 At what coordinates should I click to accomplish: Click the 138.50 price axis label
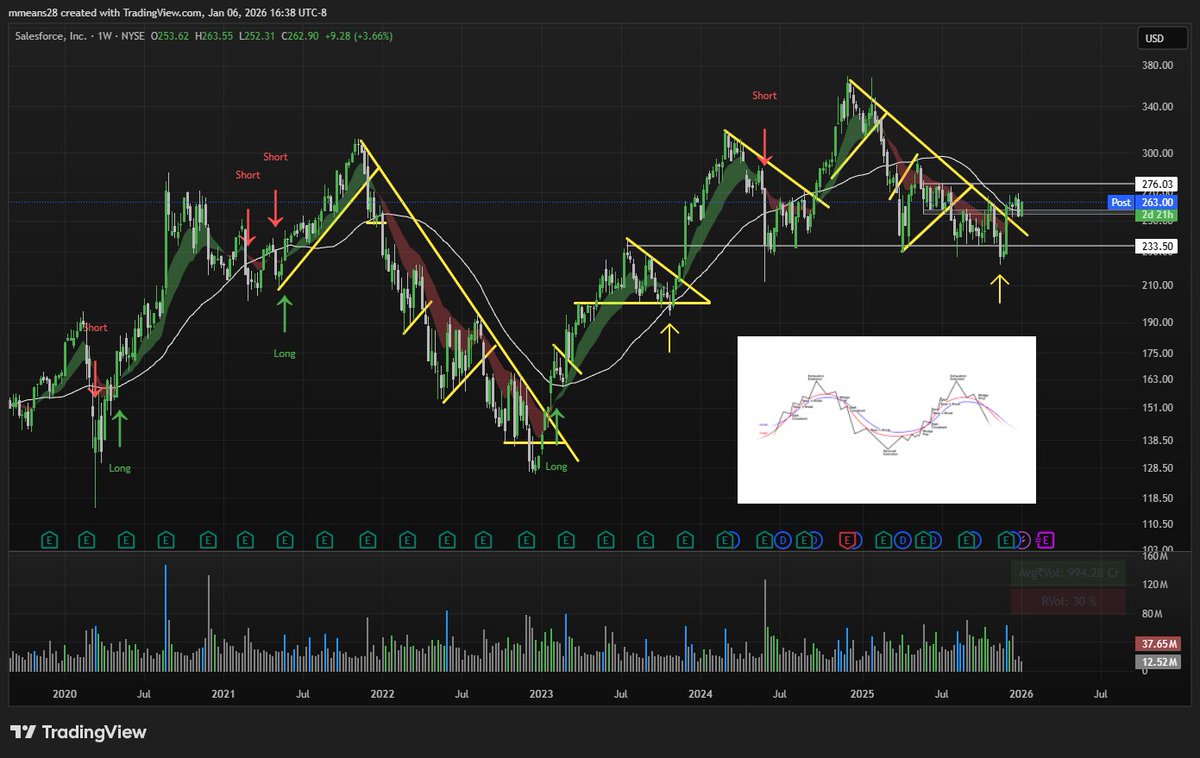pos(1157,440)
